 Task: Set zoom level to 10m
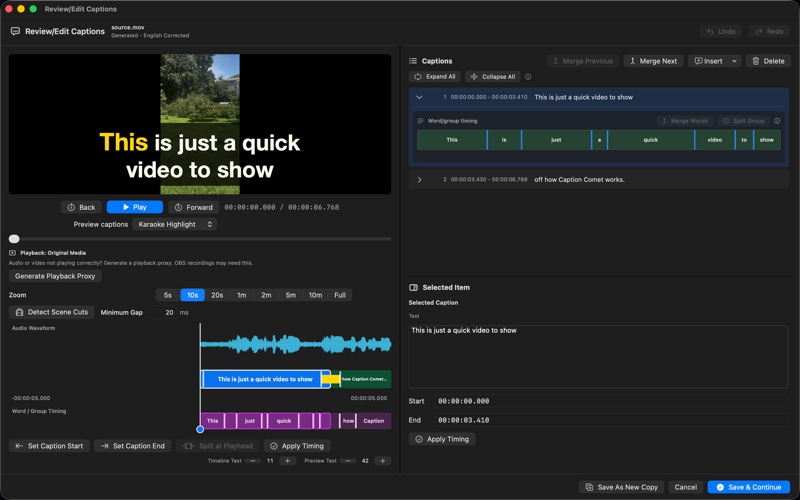click(x=315, y=295)
